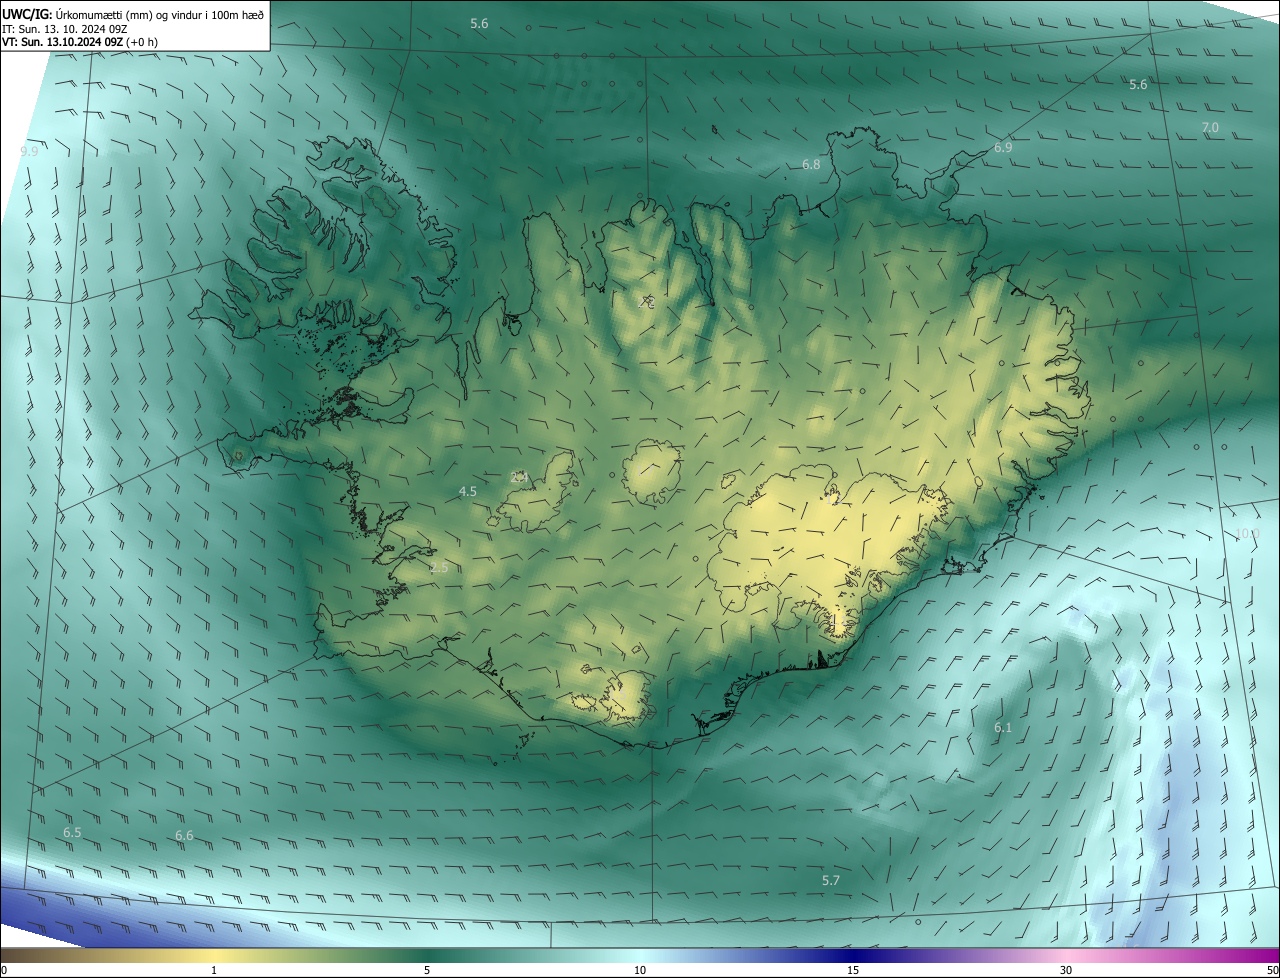Screen dimensions: 1280x978
Task: Click the 6.9 value label on the map
Action: click(x=1003, y=147)
